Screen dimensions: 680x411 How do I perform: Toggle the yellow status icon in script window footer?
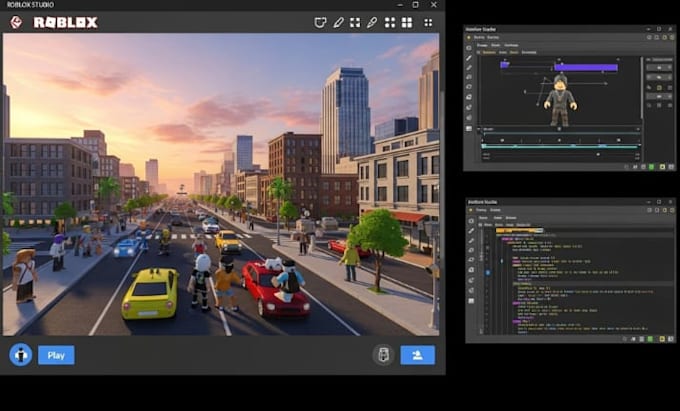[662, 339]
